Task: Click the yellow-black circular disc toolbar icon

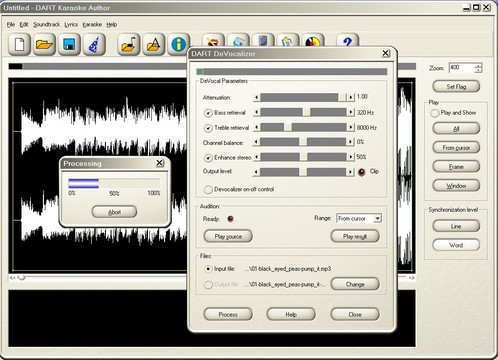Action: (313, 41)
